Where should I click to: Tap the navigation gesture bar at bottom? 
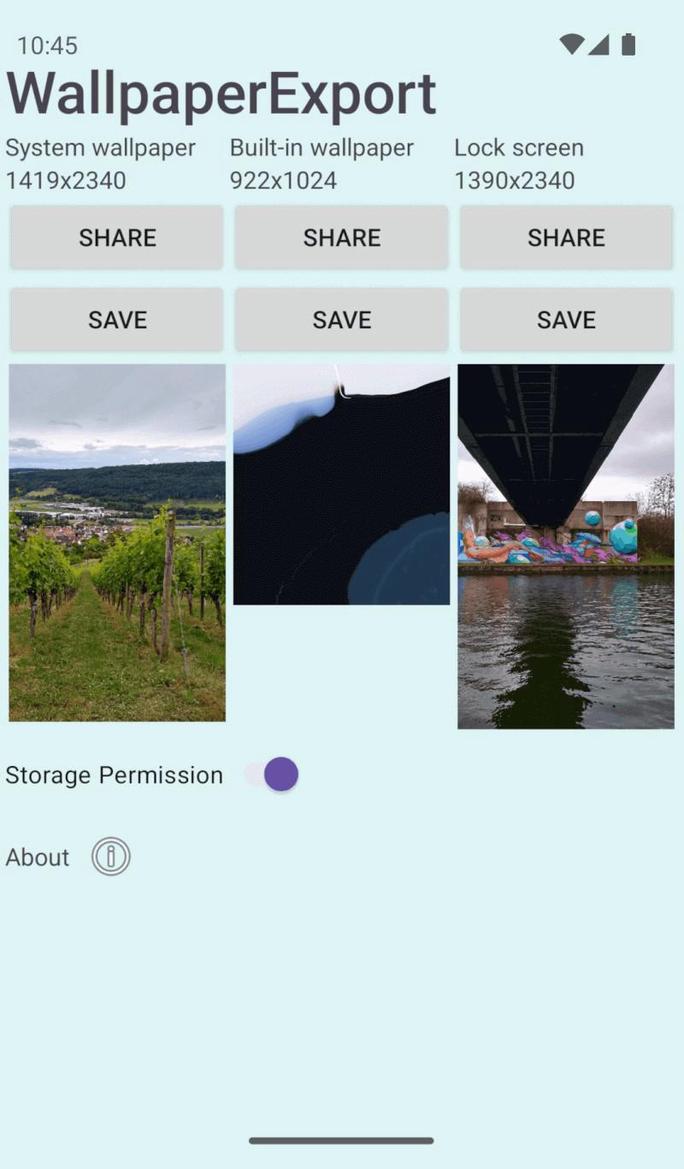click(x=341, y=1139)
